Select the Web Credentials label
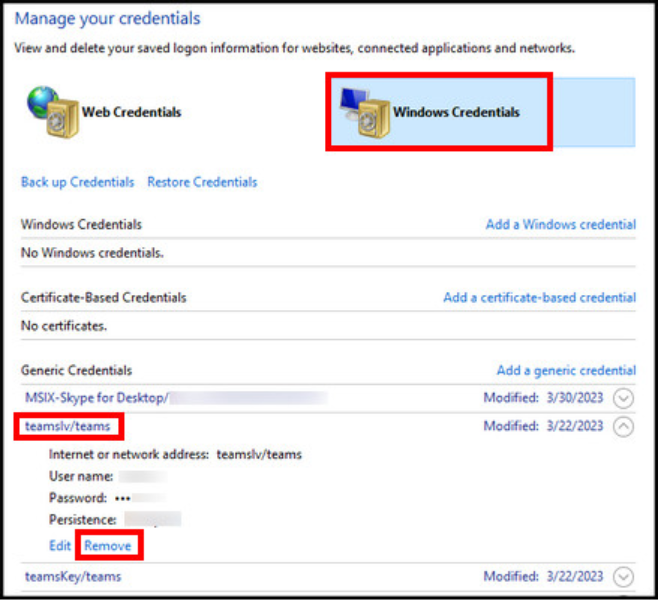Viewport: 658px width, 600px height. 131,112
